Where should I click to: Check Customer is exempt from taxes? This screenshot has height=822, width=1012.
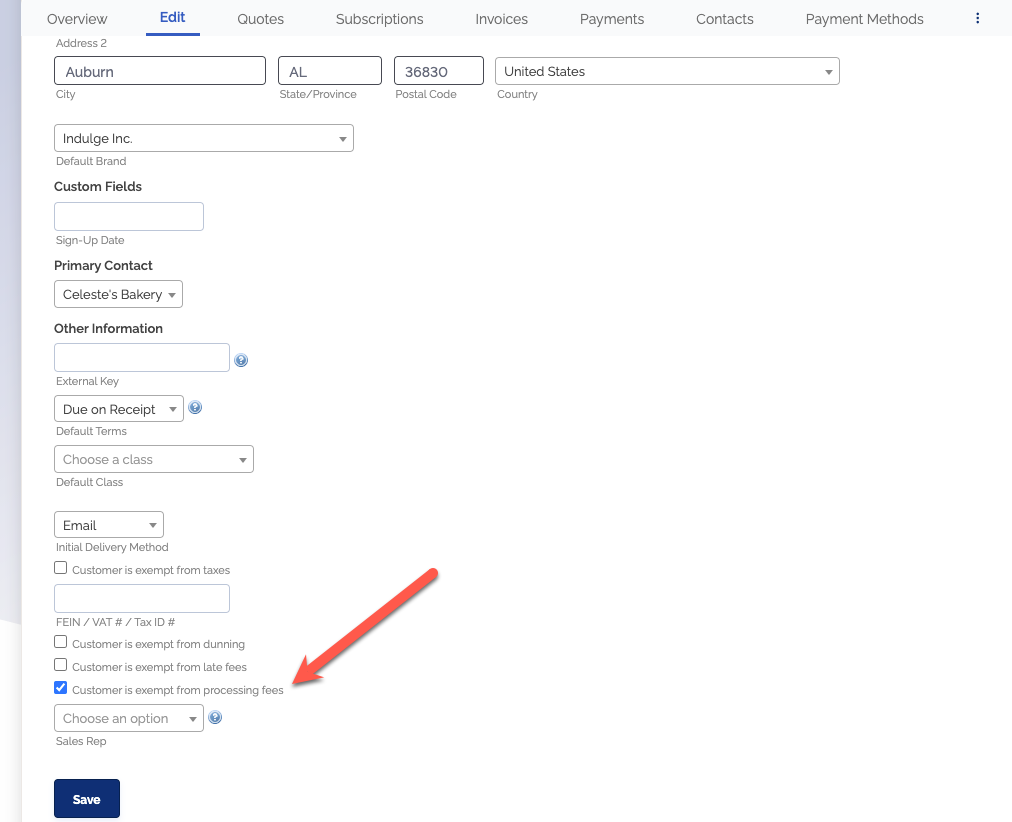pos(61,568)
